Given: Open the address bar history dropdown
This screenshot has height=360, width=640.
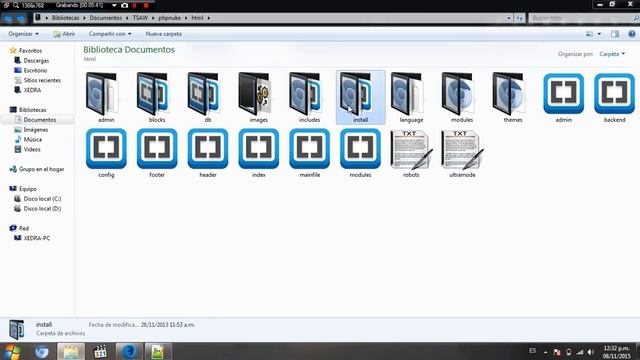Looking at the screenshot, I should coord(509,18).
